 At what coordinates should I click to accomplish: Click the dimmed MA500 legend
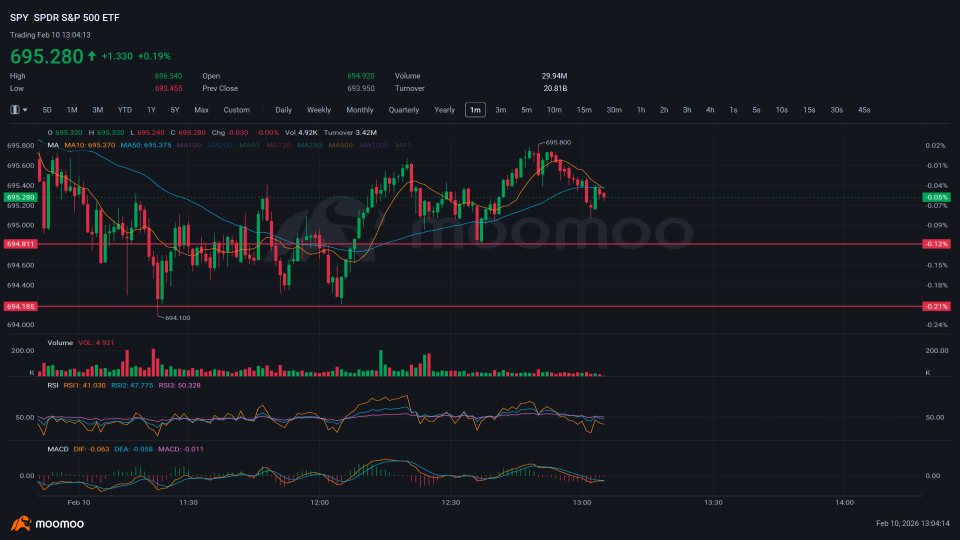pyautogui.click(x=342, y=145)
